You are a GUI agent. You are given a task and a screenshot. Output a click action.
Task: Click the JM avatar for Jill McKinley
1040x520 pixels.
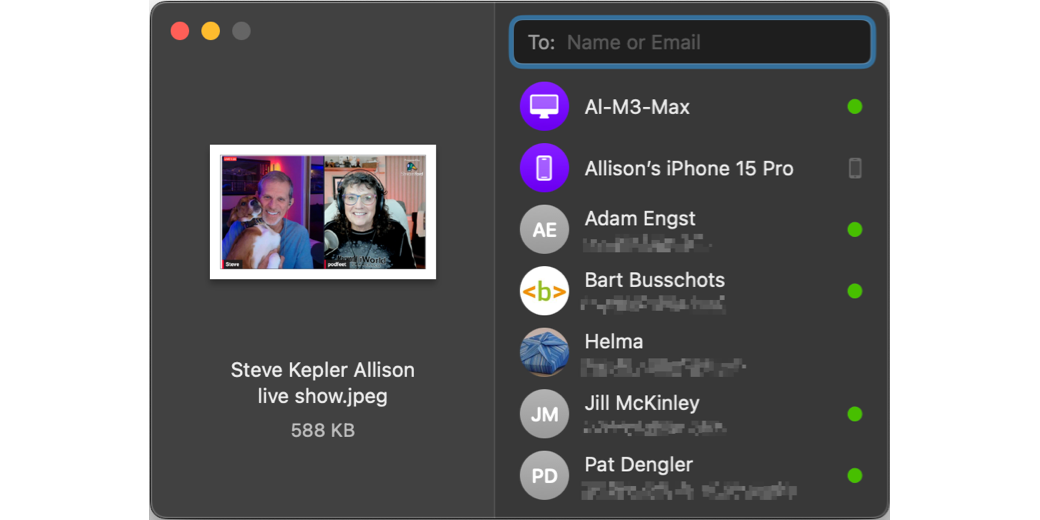[544, 414]
